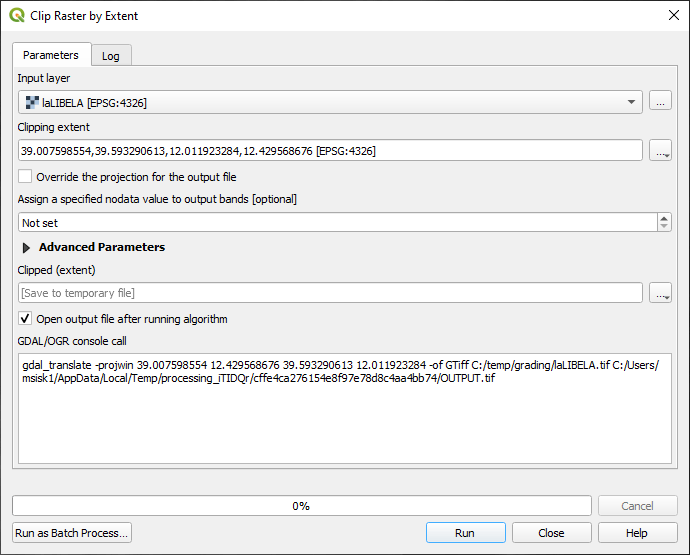Browse for input layer file
Image resolution: width=690 pixels, height=555 pixels.
(x=660, y=101)
